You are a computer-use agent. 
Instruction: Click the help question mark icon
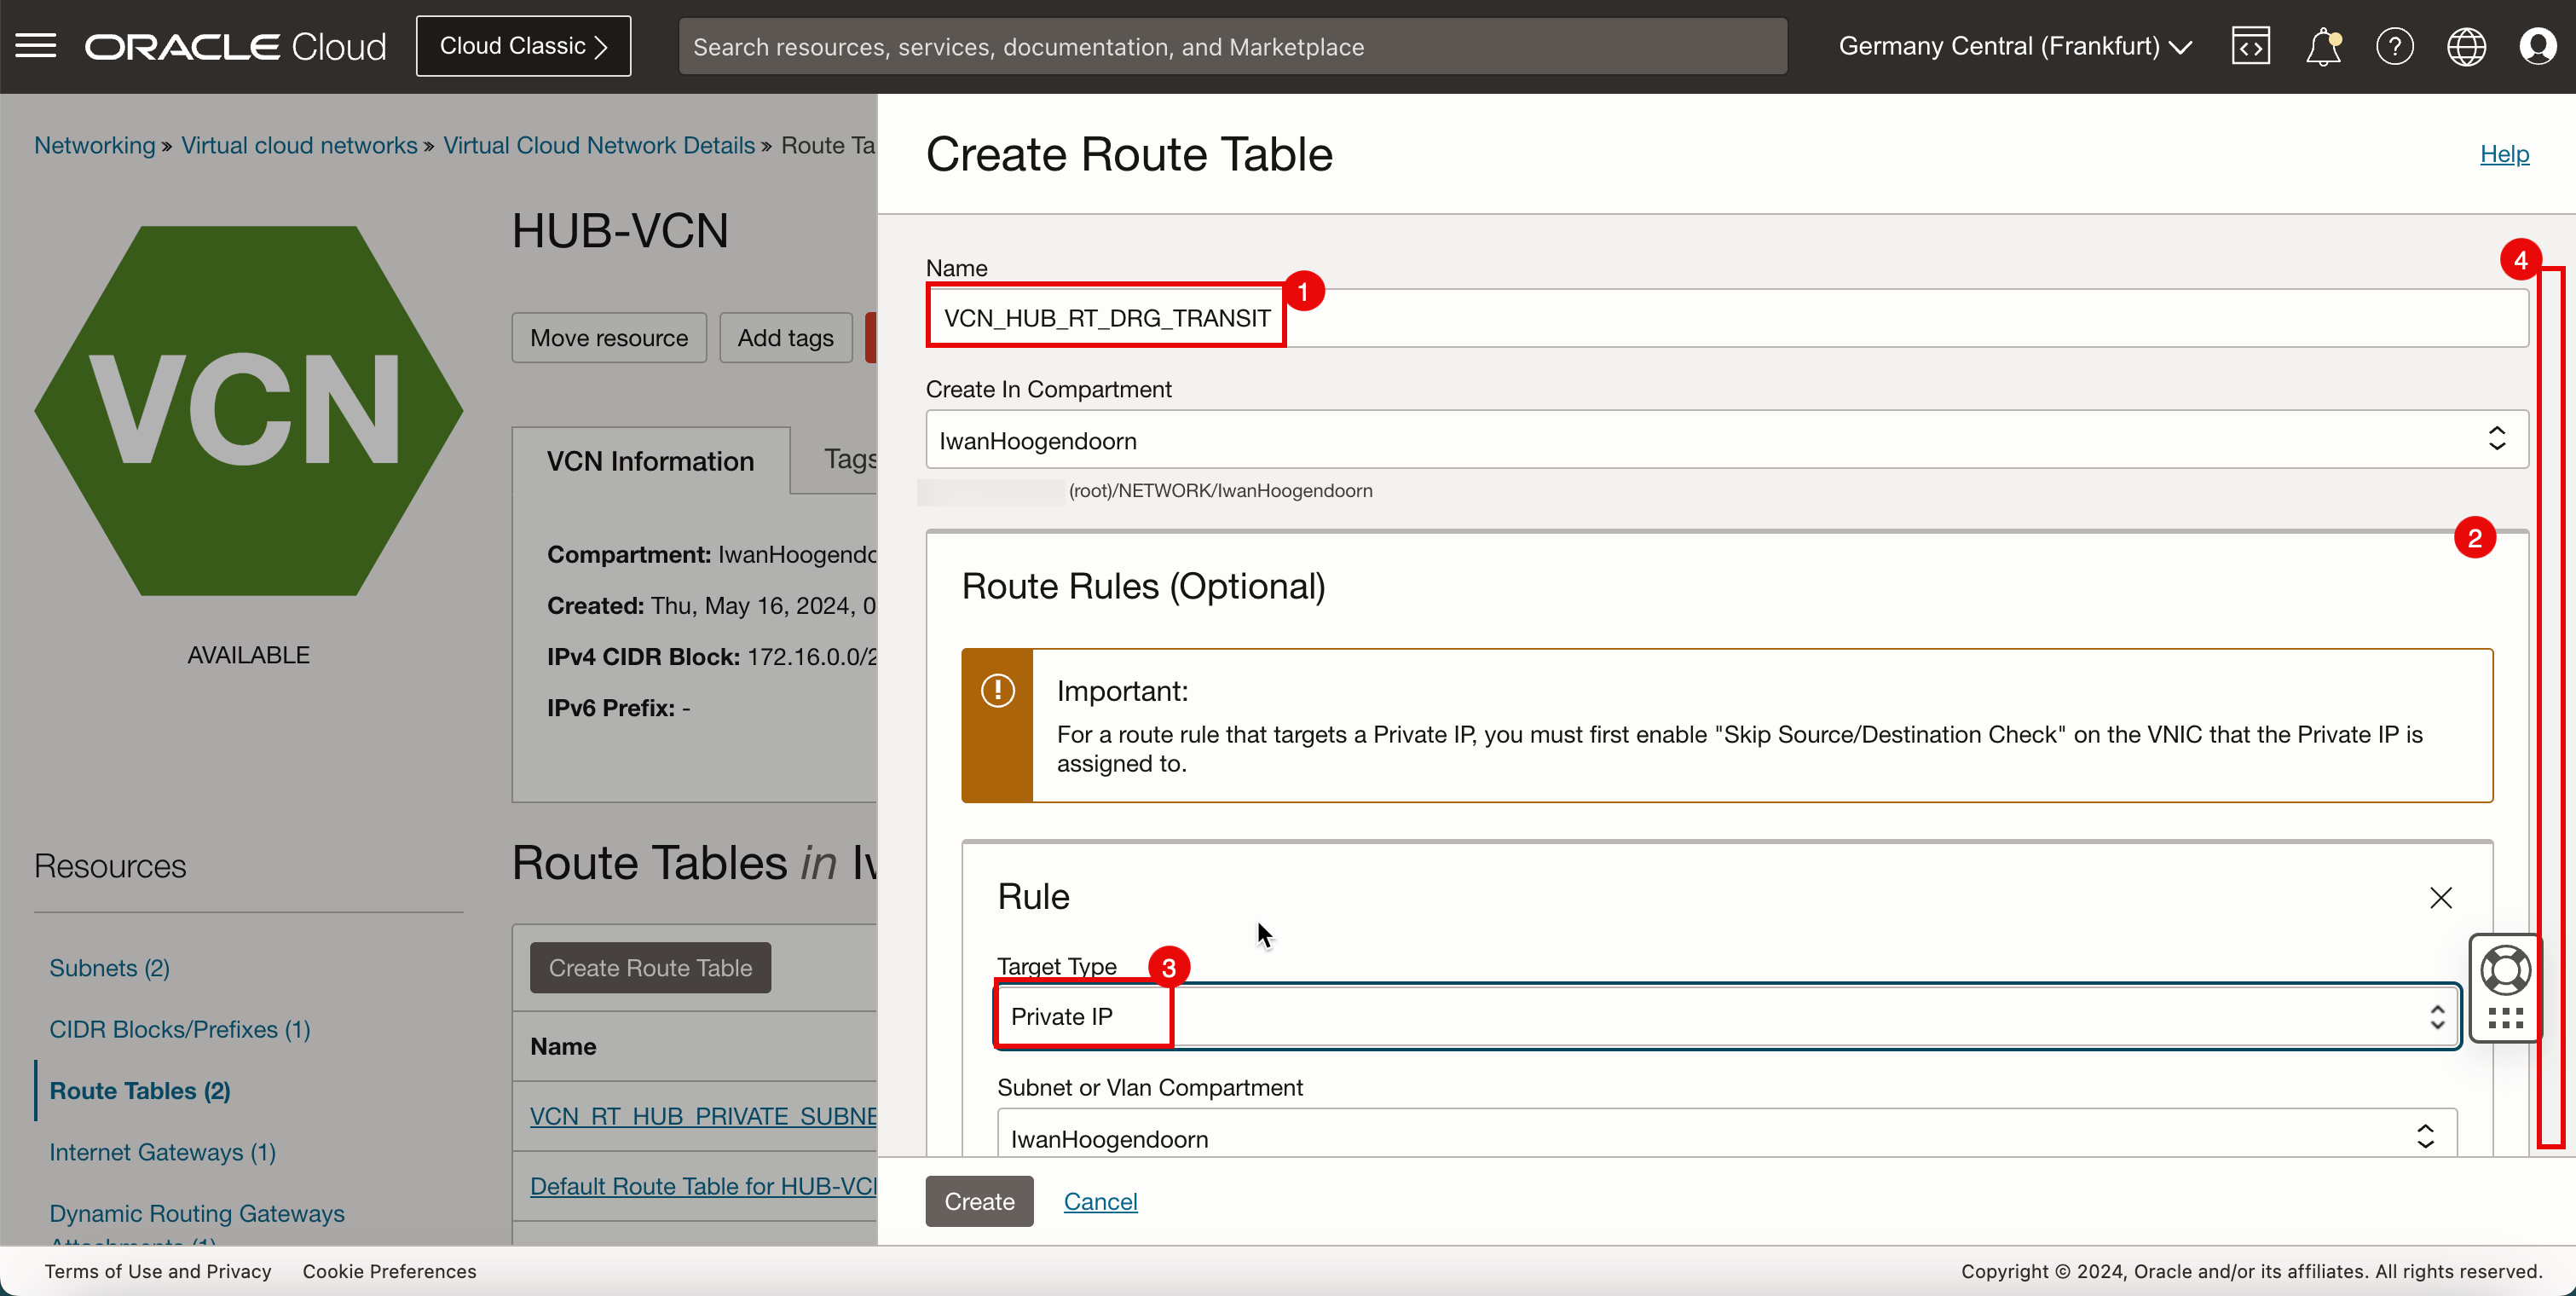click(x=2393, y=46)
